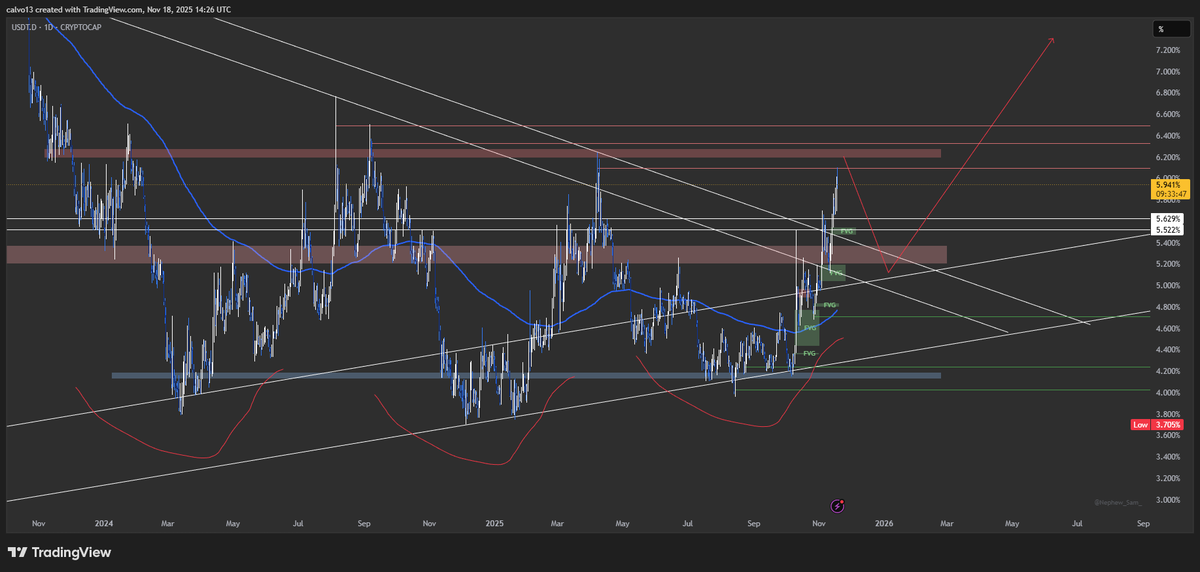The height and width of the screenshot is (572, 1200).
Task: Click the 3.200% price axis label
Action: [1167, 478]
